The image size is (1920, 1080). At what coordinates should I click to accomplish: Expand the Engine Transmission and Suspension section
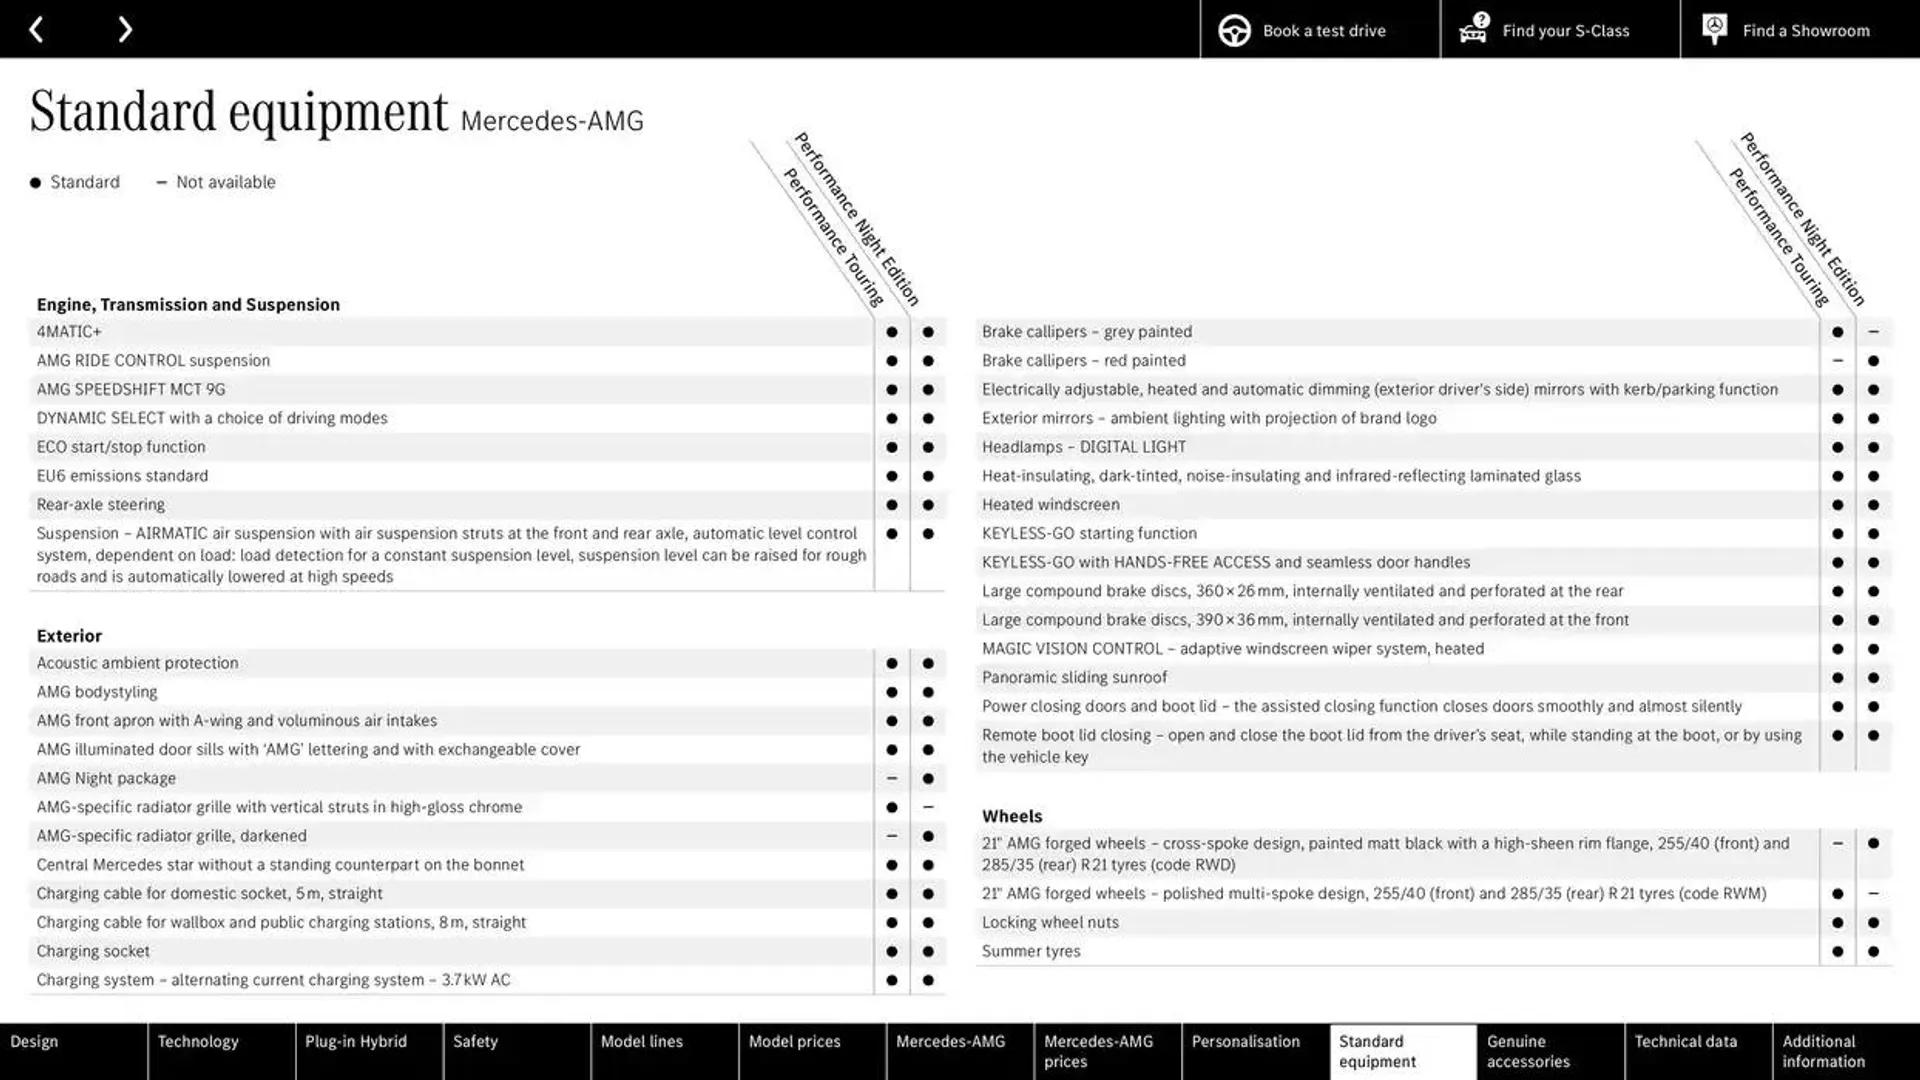coord(189,303)
